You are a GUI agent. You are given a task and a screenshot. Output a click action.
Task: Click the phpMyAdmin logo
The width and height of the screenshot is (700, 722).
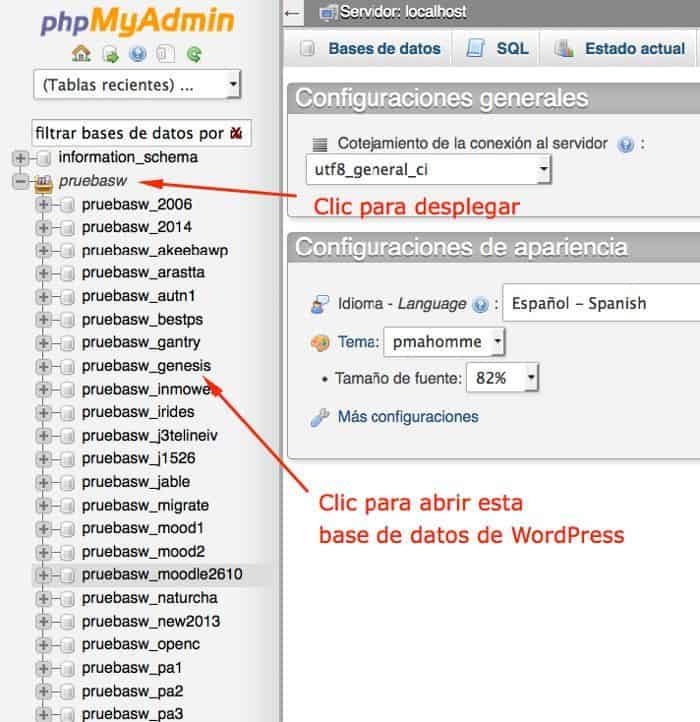tap(138, 22)
